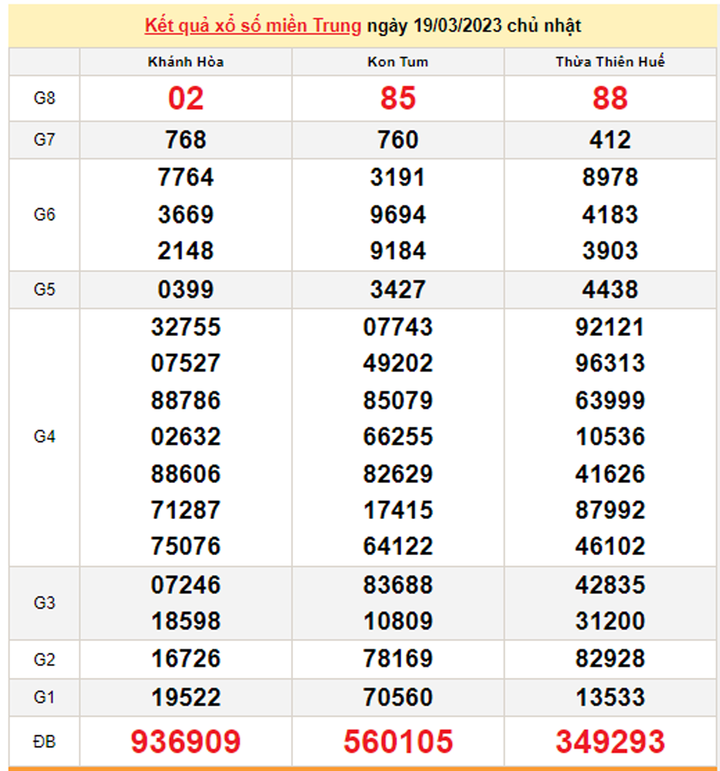Click G3 value 31200

tap(610, 621)
